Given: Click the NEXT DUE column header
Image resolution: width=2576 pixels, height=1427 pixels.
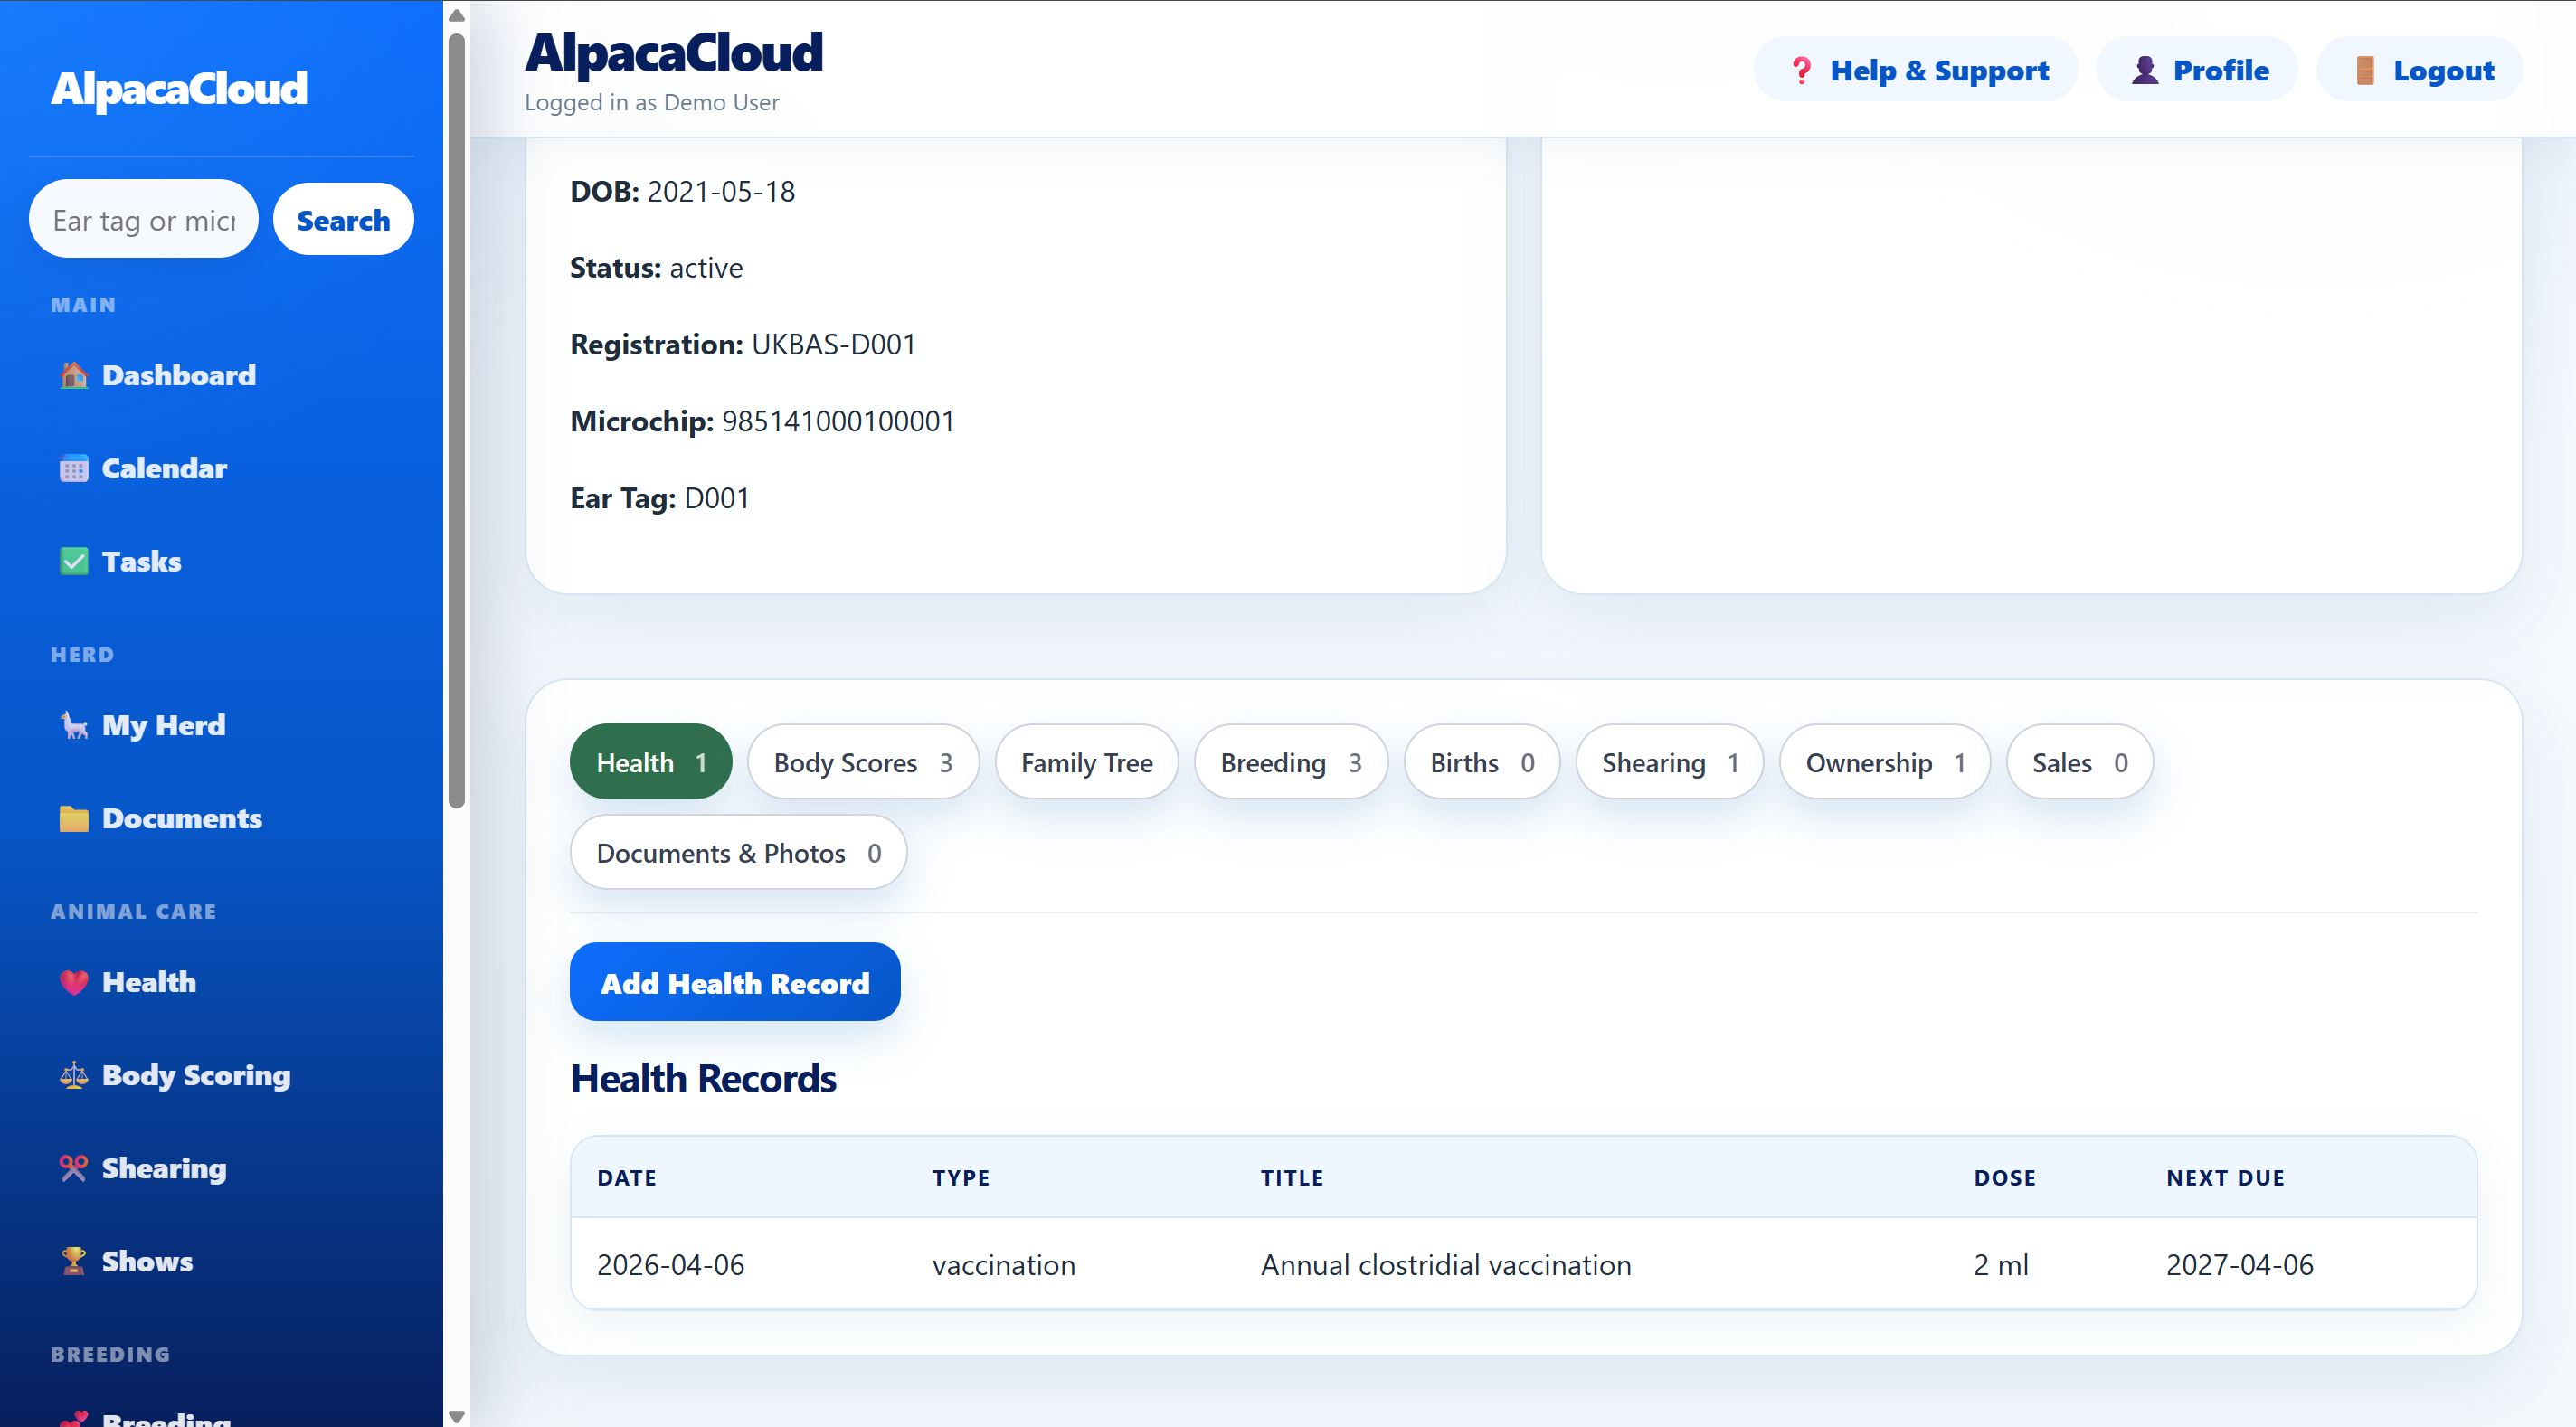Looking at the screenshot, I should pyautogui.click(x=2225, y=1177).
